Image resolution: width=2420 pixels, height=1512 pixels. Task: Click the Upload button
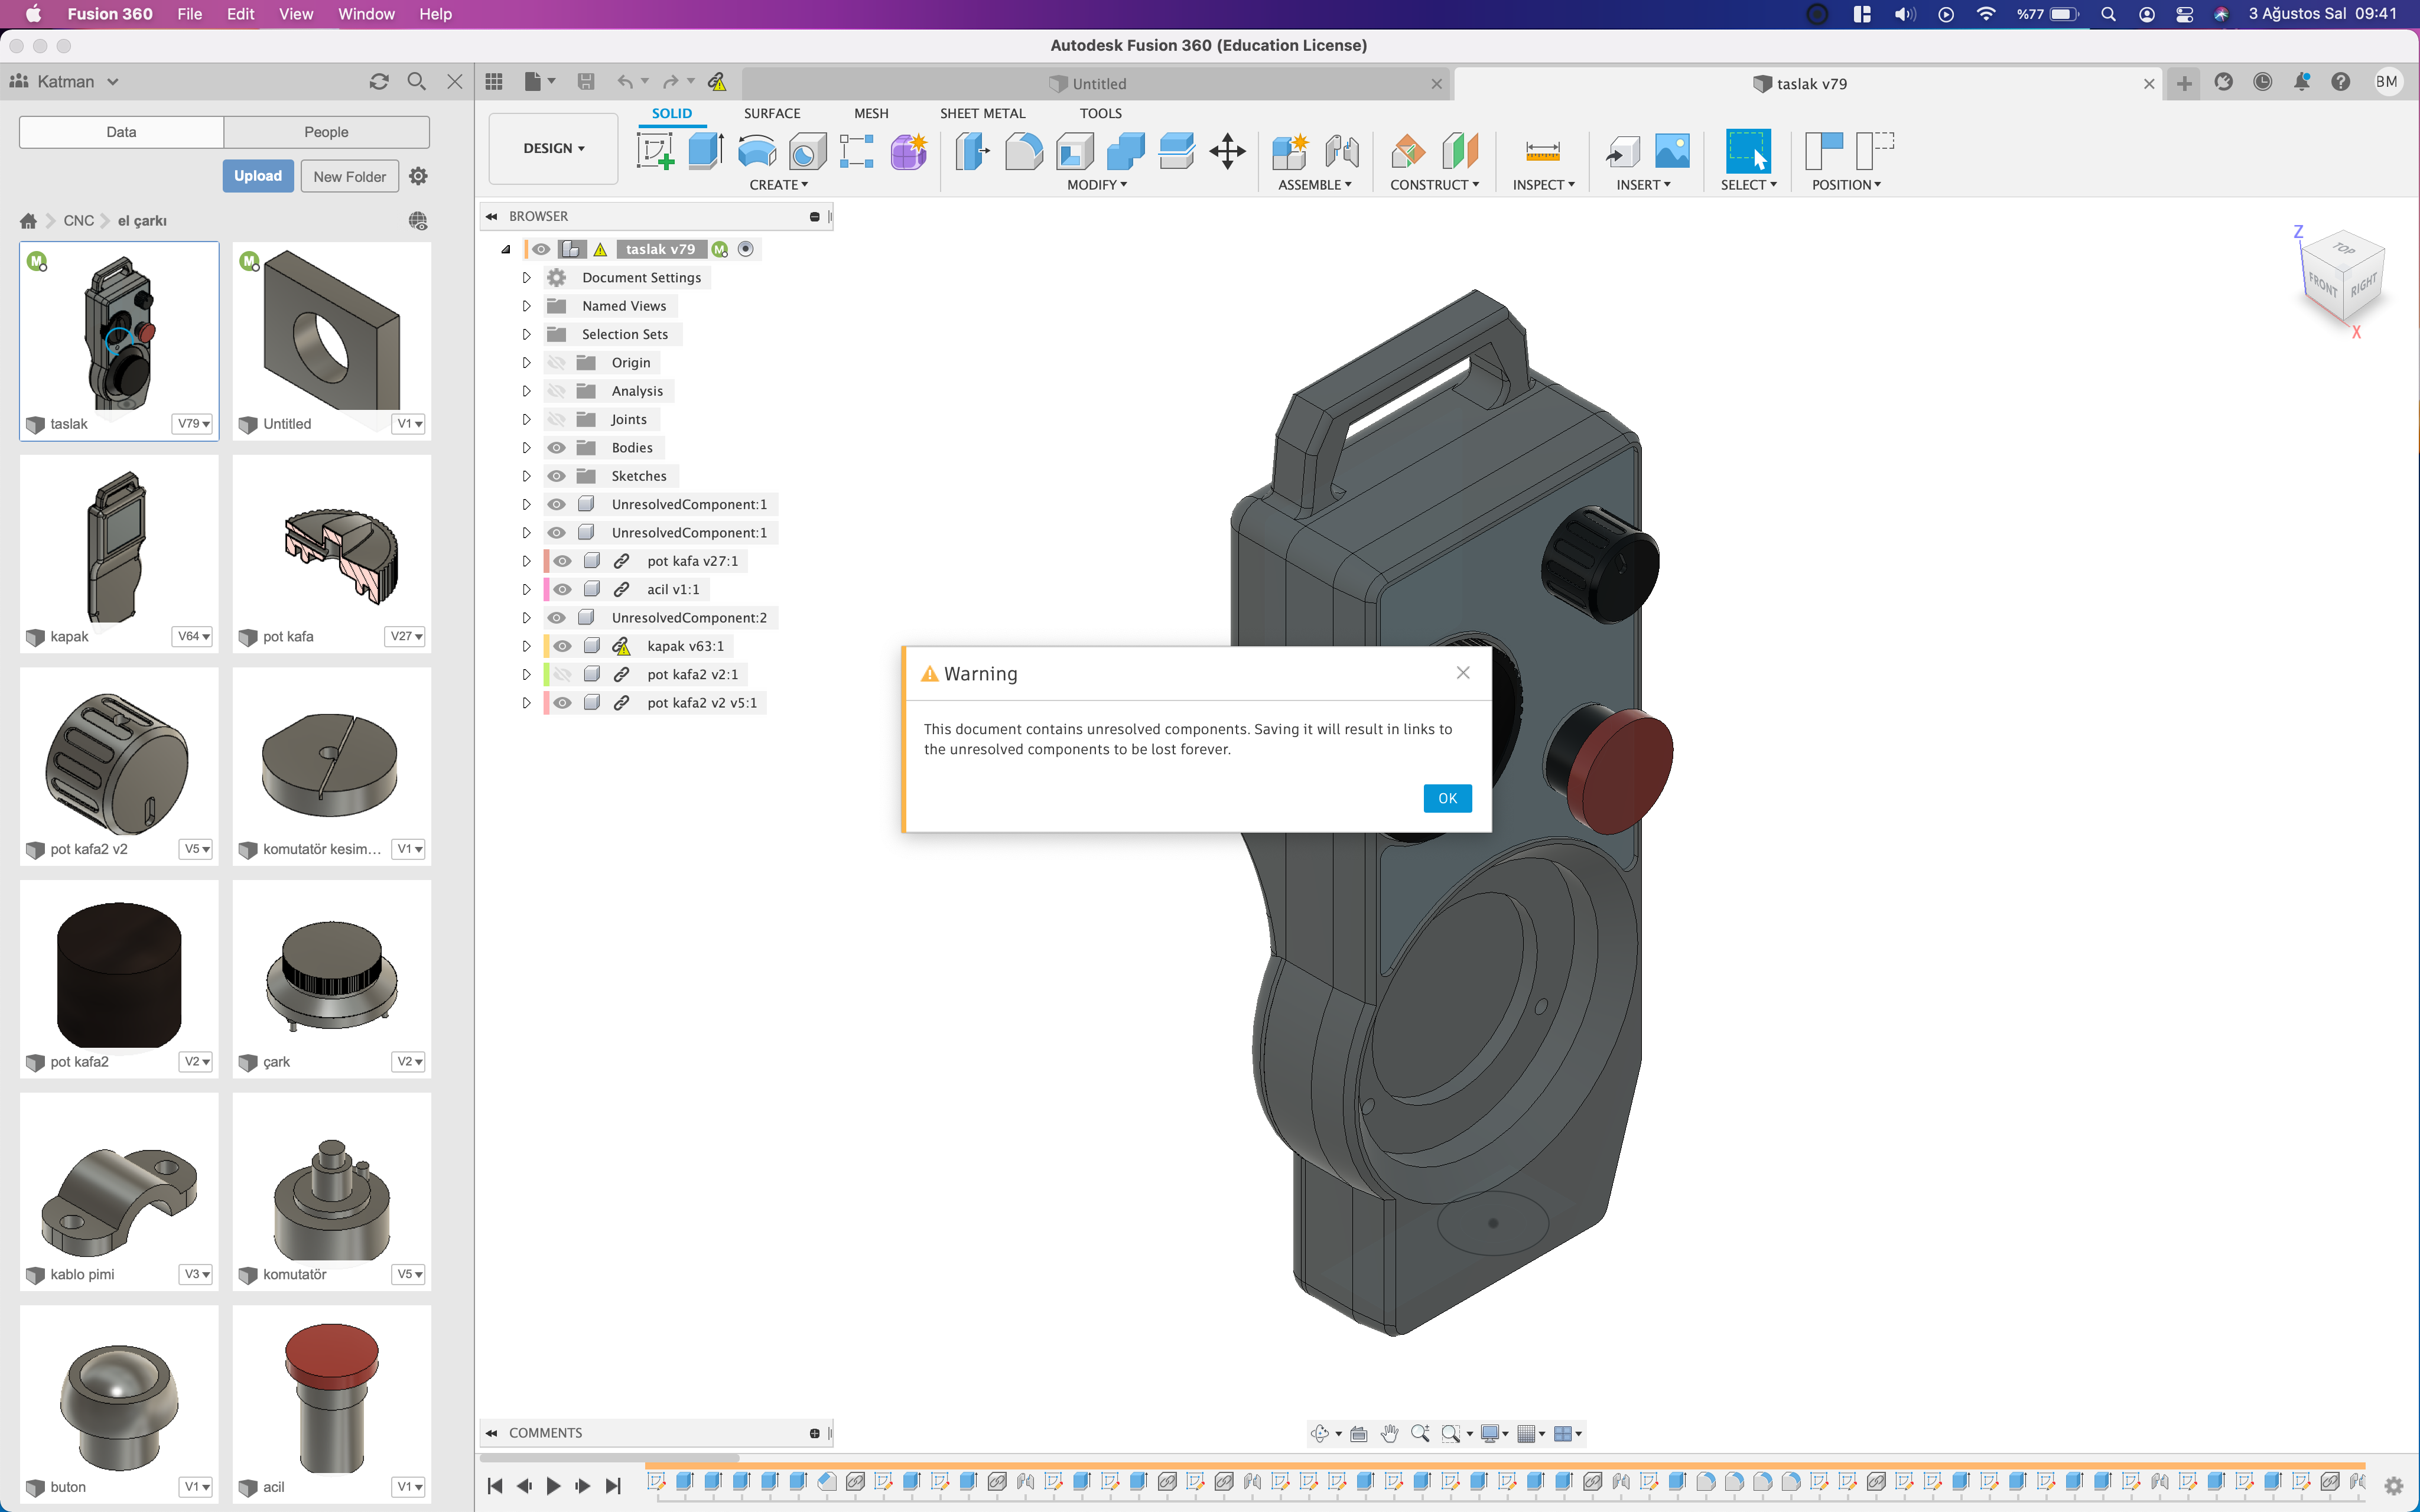258,176
